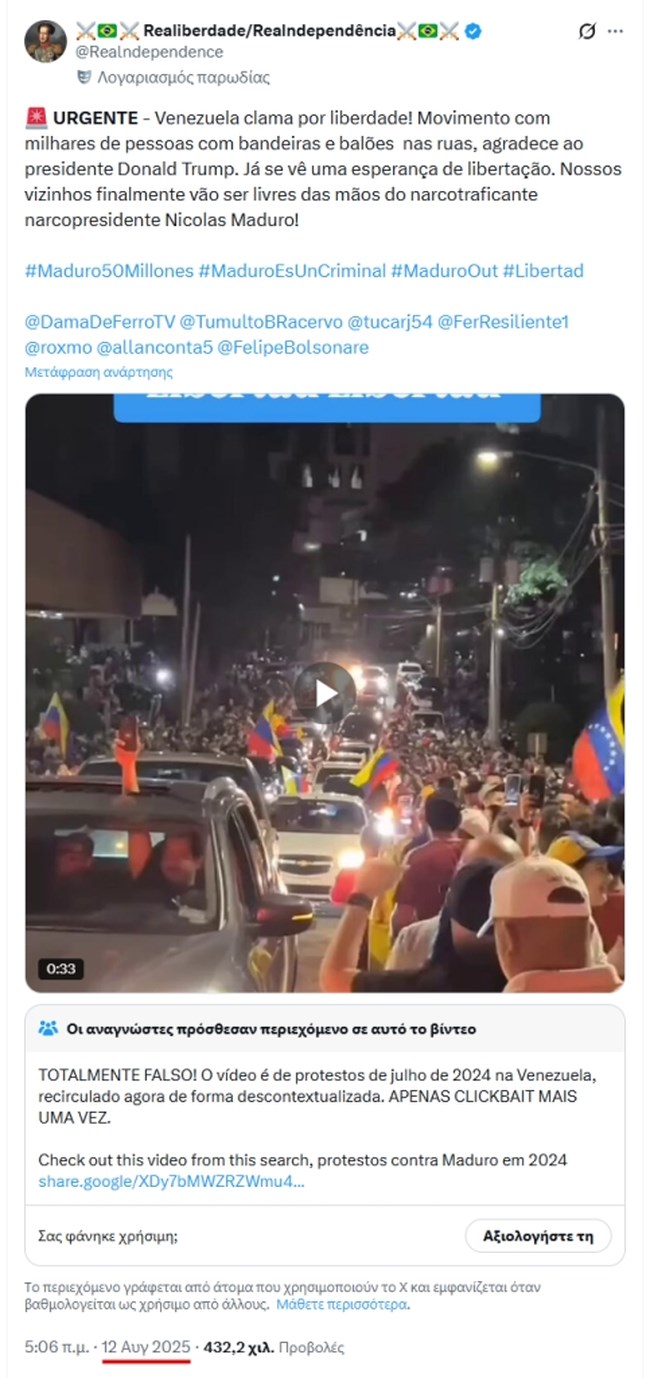Open the @DamaDeFerroTV mention
The image size is (650, 1378).
[x=100, y=322]
